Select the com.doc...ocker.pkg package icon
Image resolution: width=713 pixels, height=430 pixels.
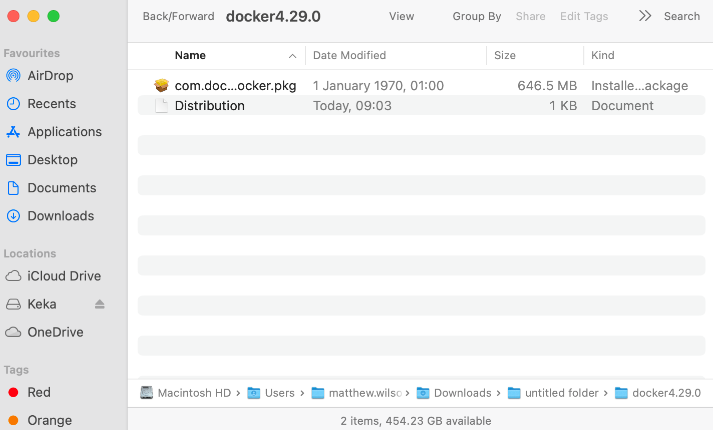point(161,85)
